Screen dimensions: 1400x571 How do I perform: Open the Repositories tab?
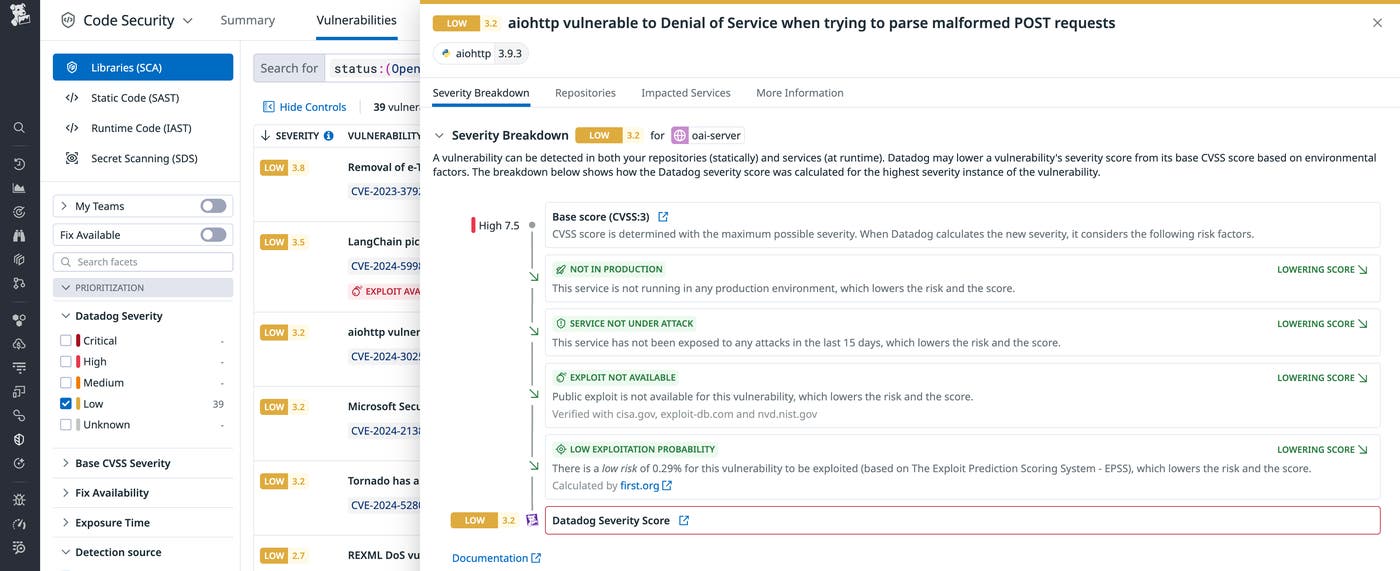[x=585, y=93]
